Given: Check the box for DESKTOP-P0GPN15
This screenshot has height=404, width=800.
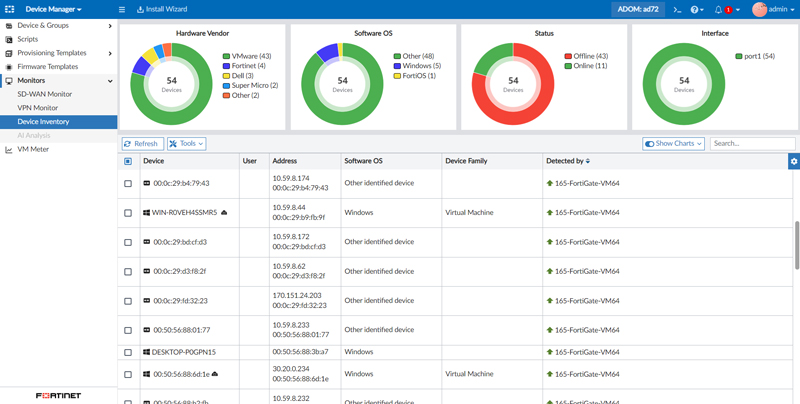Looking at the screenshot, I should pos(128,352).
